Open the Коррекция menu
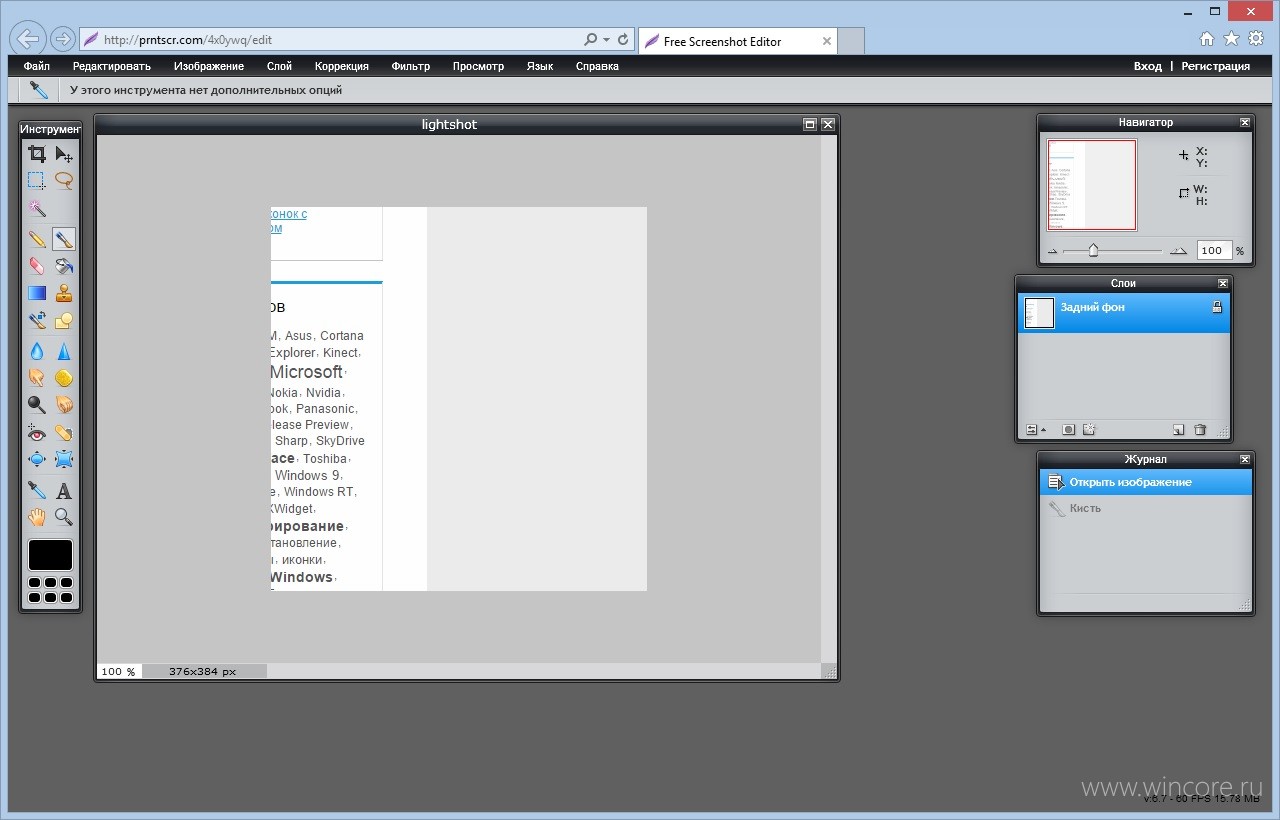 (342, 66)
